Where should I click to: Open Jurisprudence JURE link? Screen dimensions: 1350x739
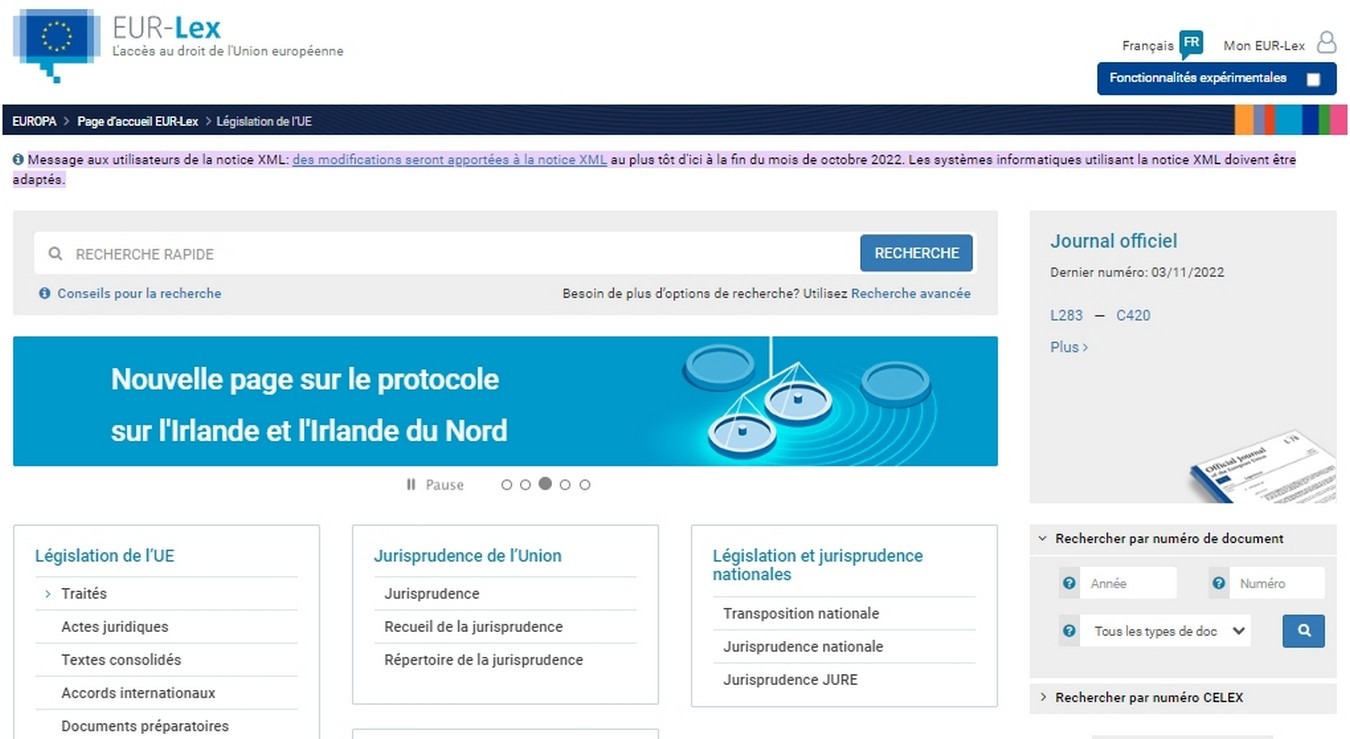[790, 680]
